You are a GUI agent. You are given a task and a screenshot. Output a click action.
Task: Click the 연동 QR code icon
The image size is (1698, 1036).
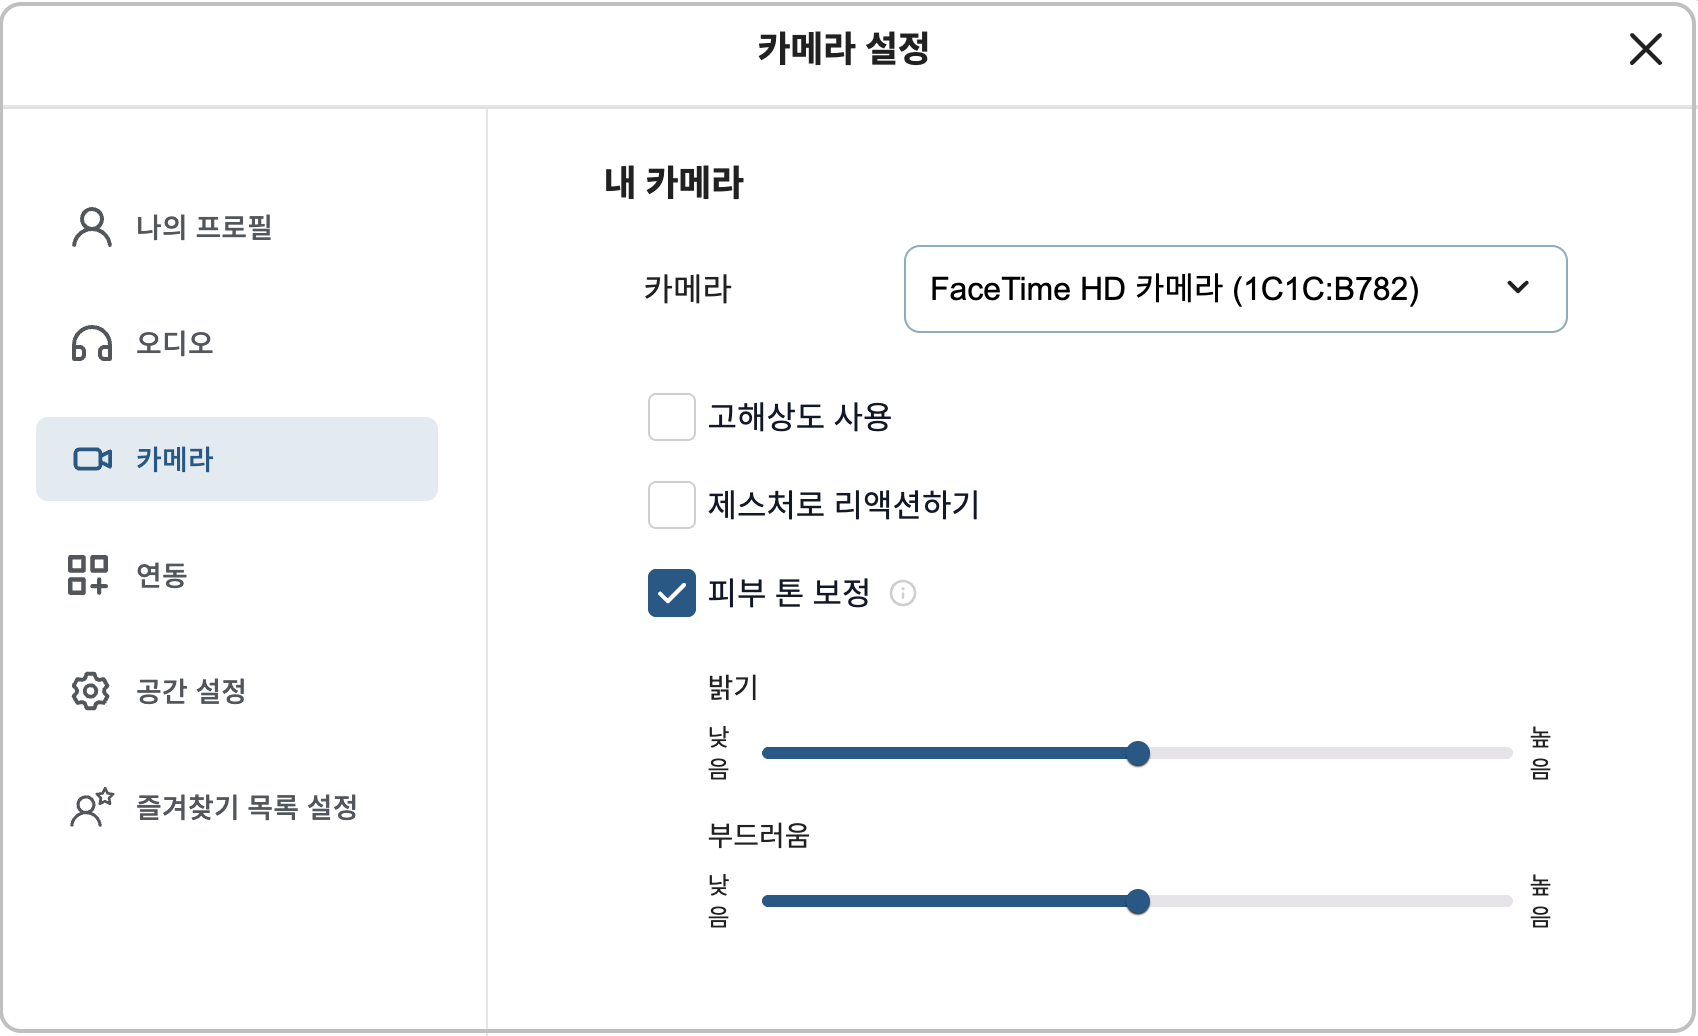pyautogui.click(x=91, y=575)
